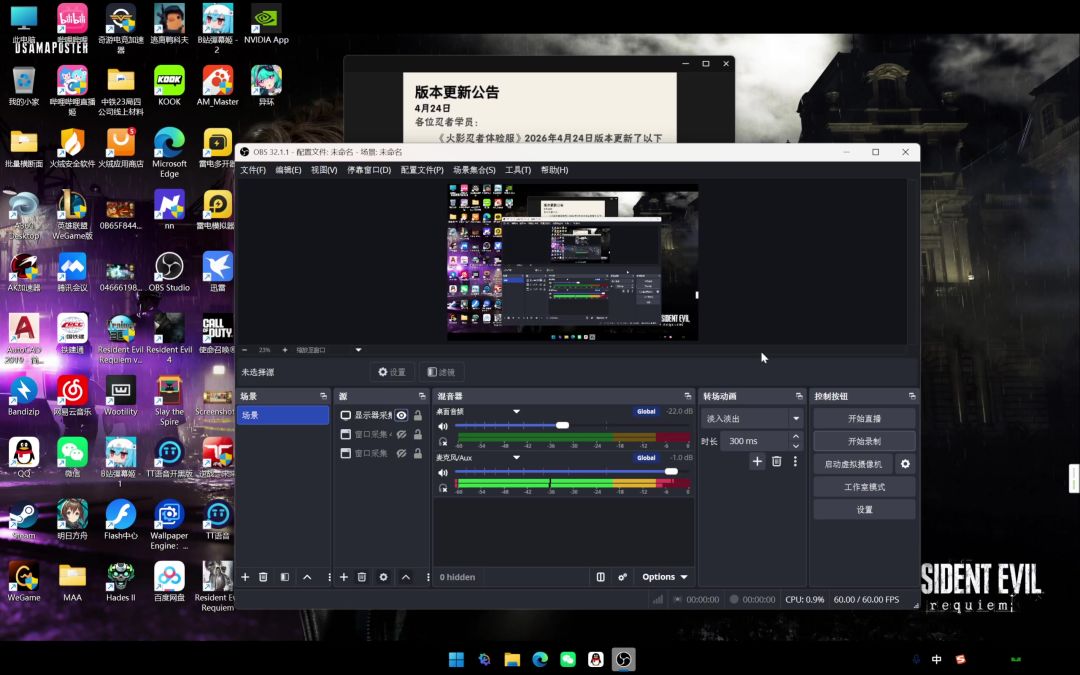Click the 开始录制 button
Viewport: 1080px width, 675px height.
tap(864, 441)
